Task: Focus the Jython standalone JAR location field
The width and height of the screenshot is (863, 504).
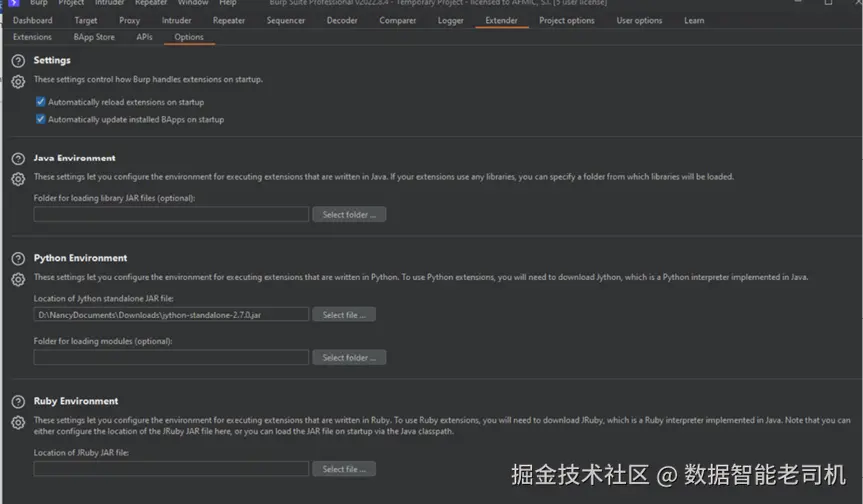Action: (171, 315)
